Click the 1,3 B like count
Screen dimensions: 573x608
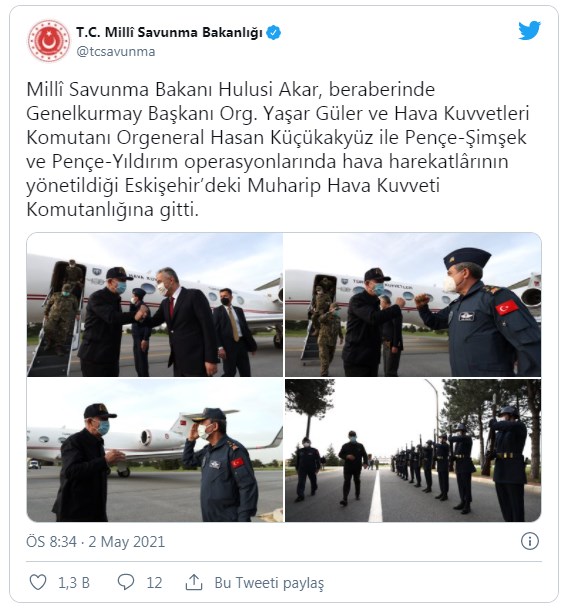74,583
